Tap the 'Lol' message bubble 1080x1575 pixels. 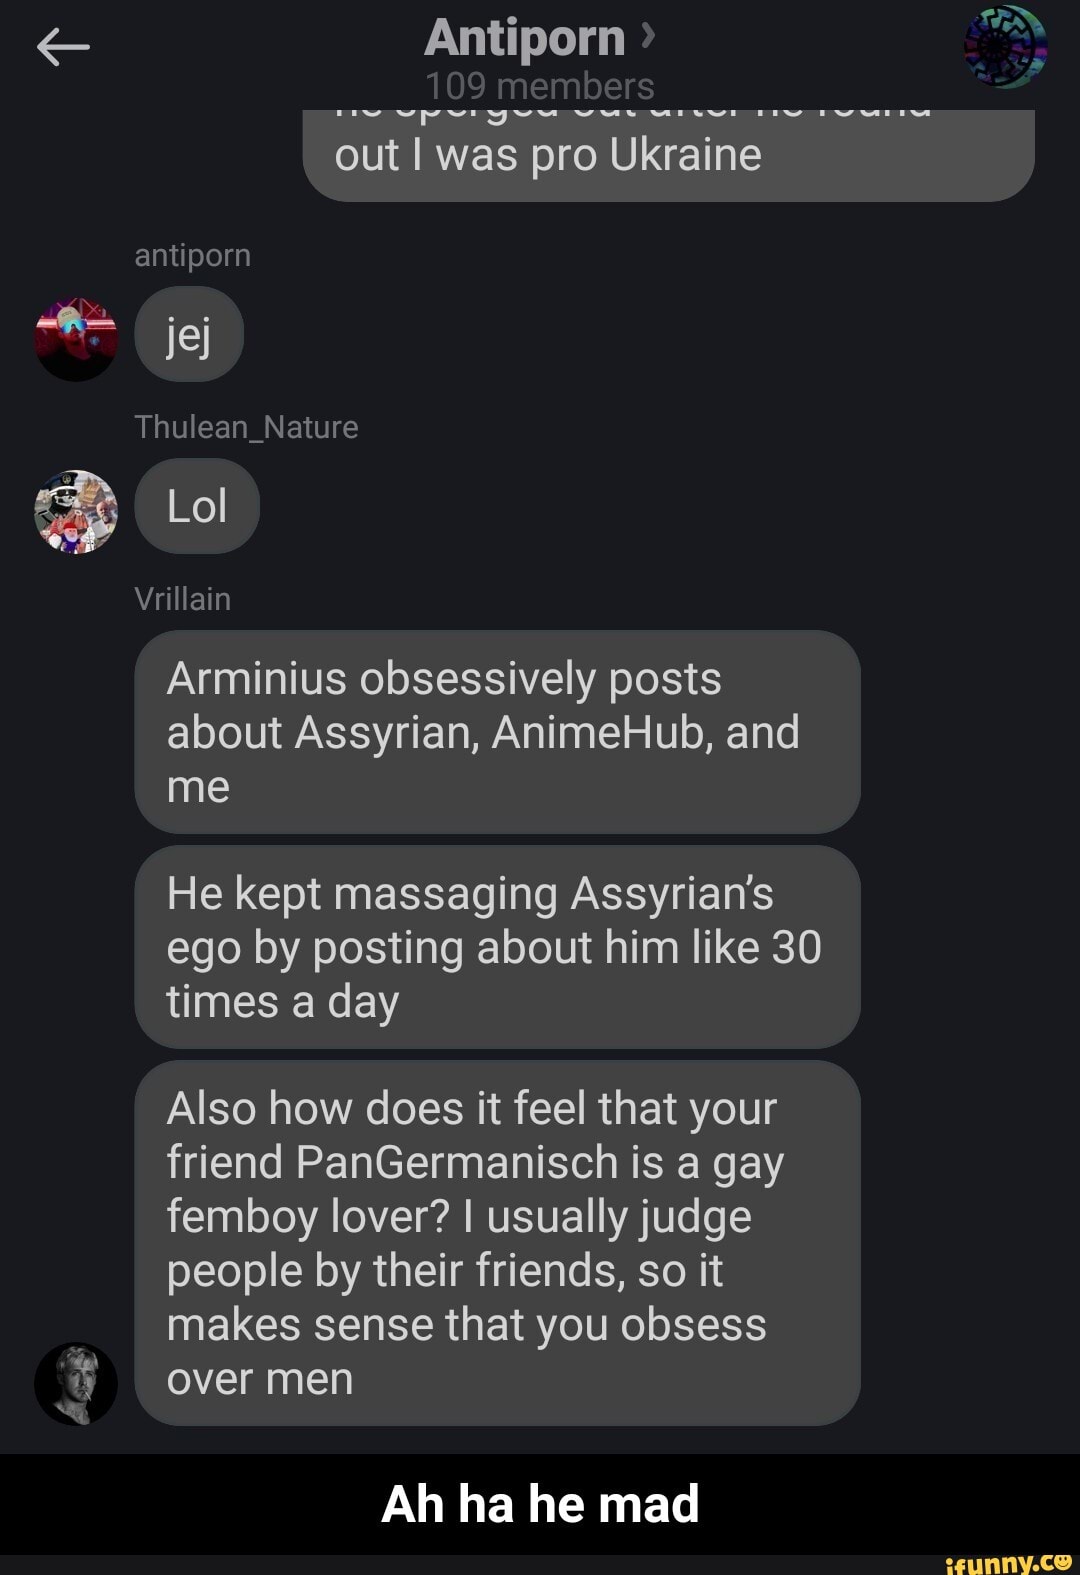[197, 506]
